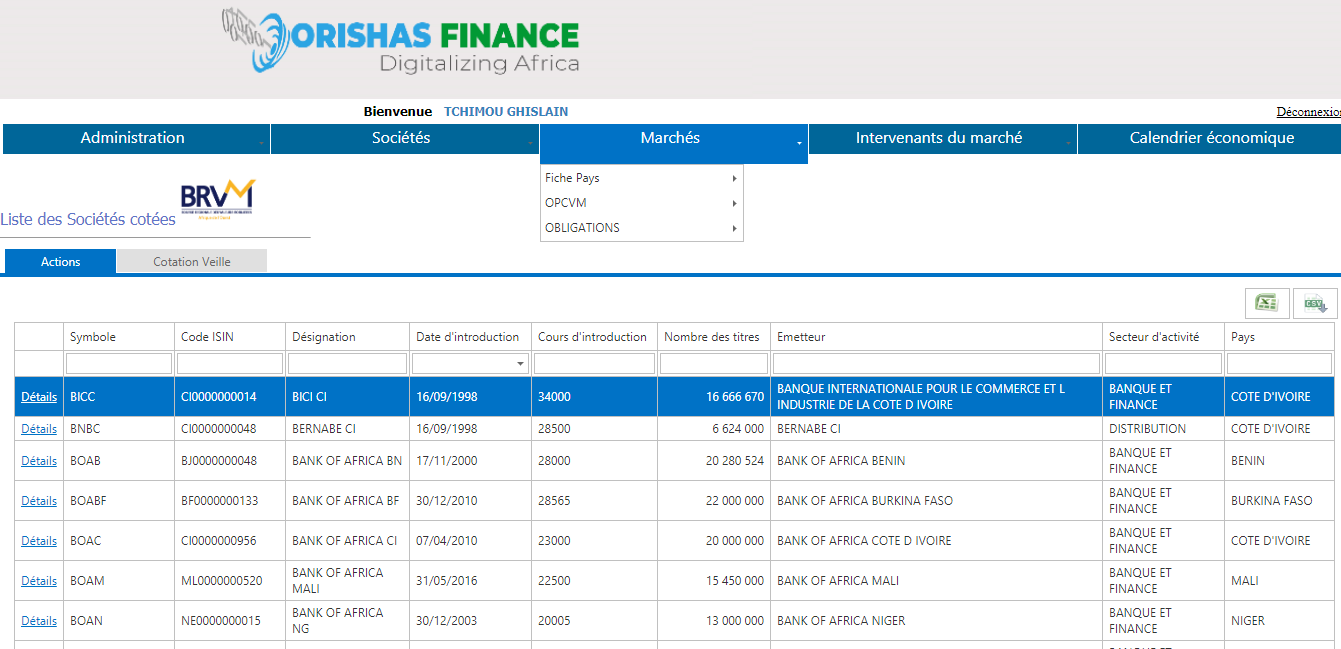Expand the OPCVM submenu
Image resolution: width=1341 pixels, height=649 pixels.
(641, 203)
